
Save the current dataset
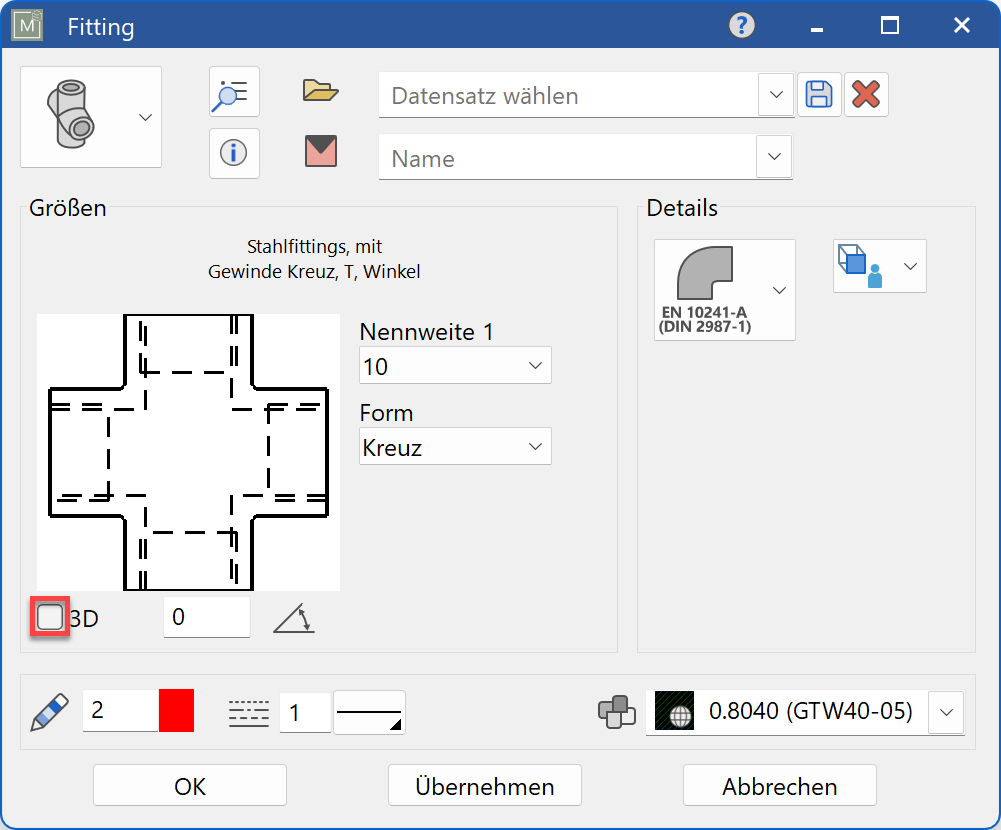coord(819,93)
